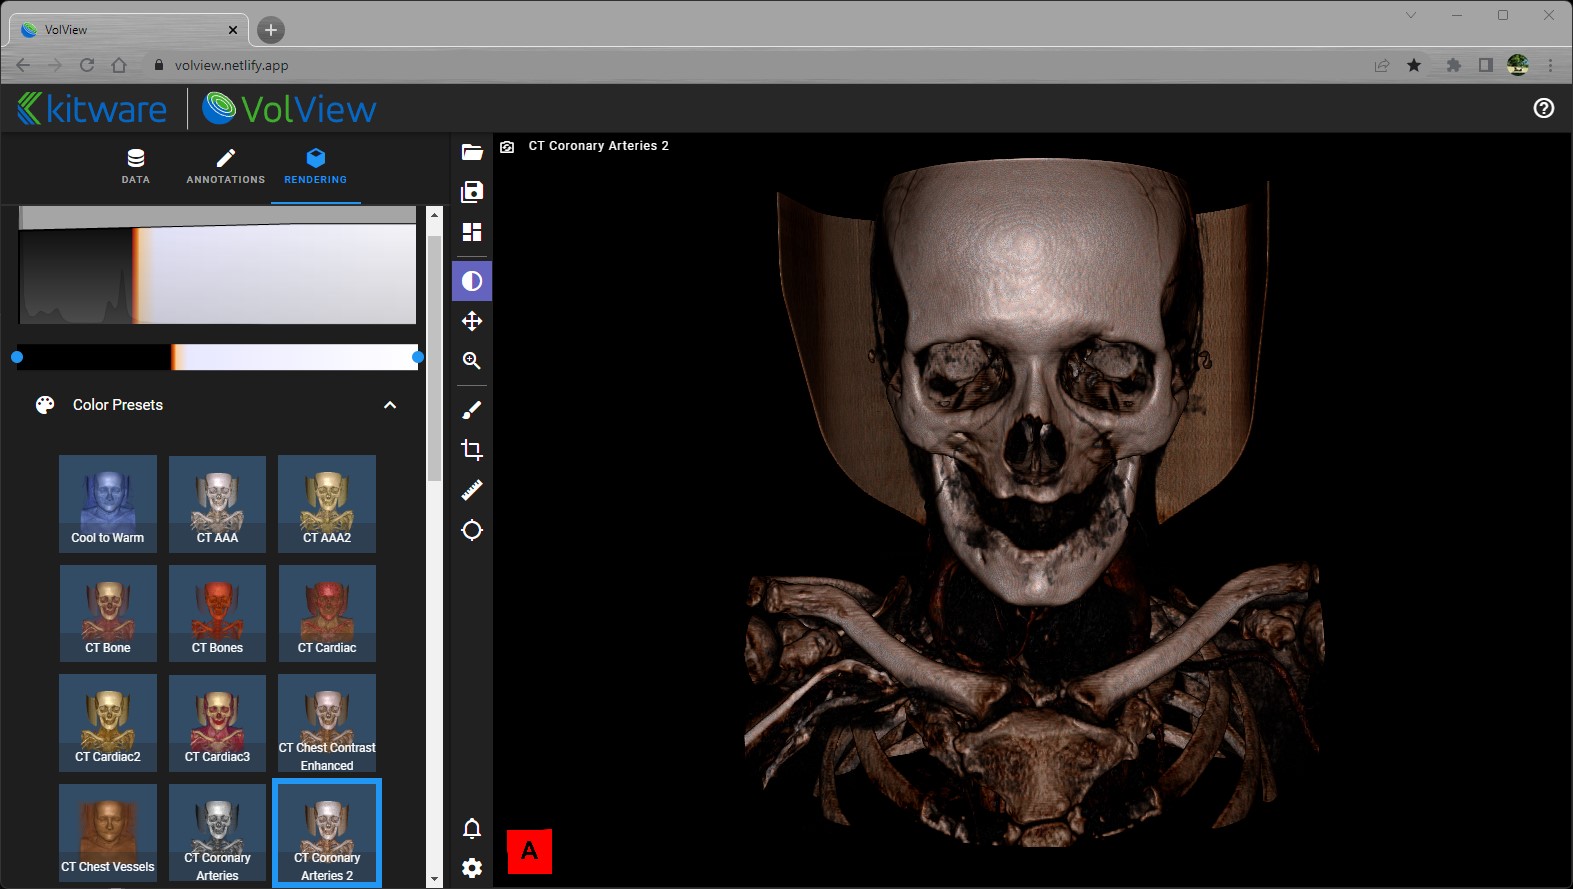
Task: Click the opacity histogram editor
Action: click(x=217, y=265)
